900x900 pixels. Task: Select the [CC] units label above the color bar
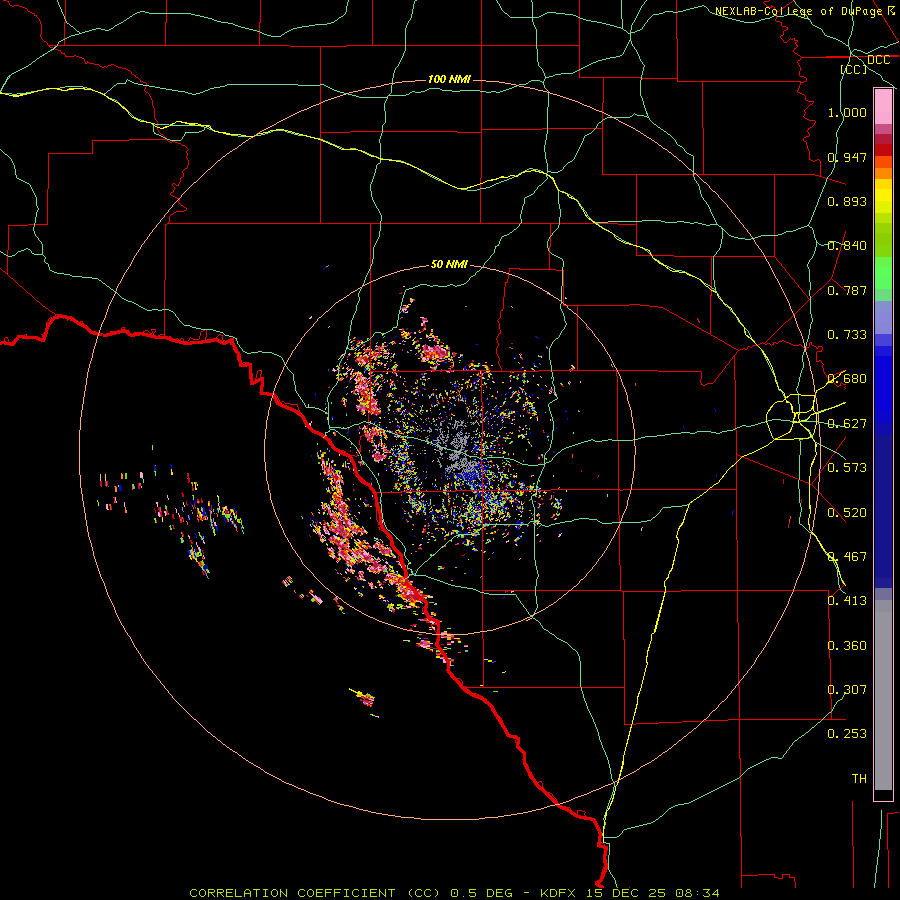pos(854,69)
